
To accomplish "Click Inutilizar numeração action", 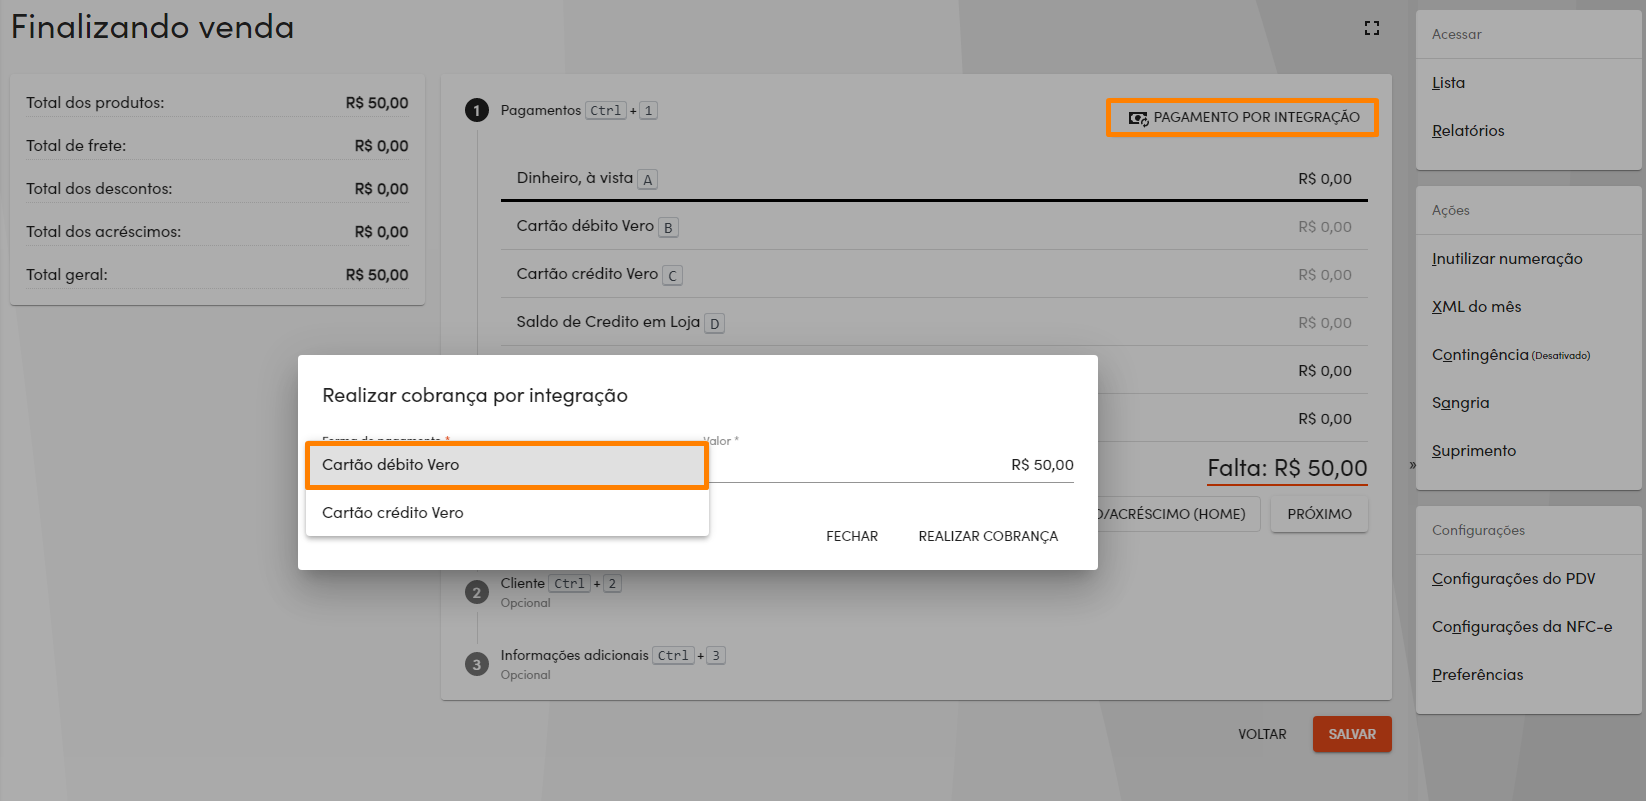I will tap(1507, 259).
